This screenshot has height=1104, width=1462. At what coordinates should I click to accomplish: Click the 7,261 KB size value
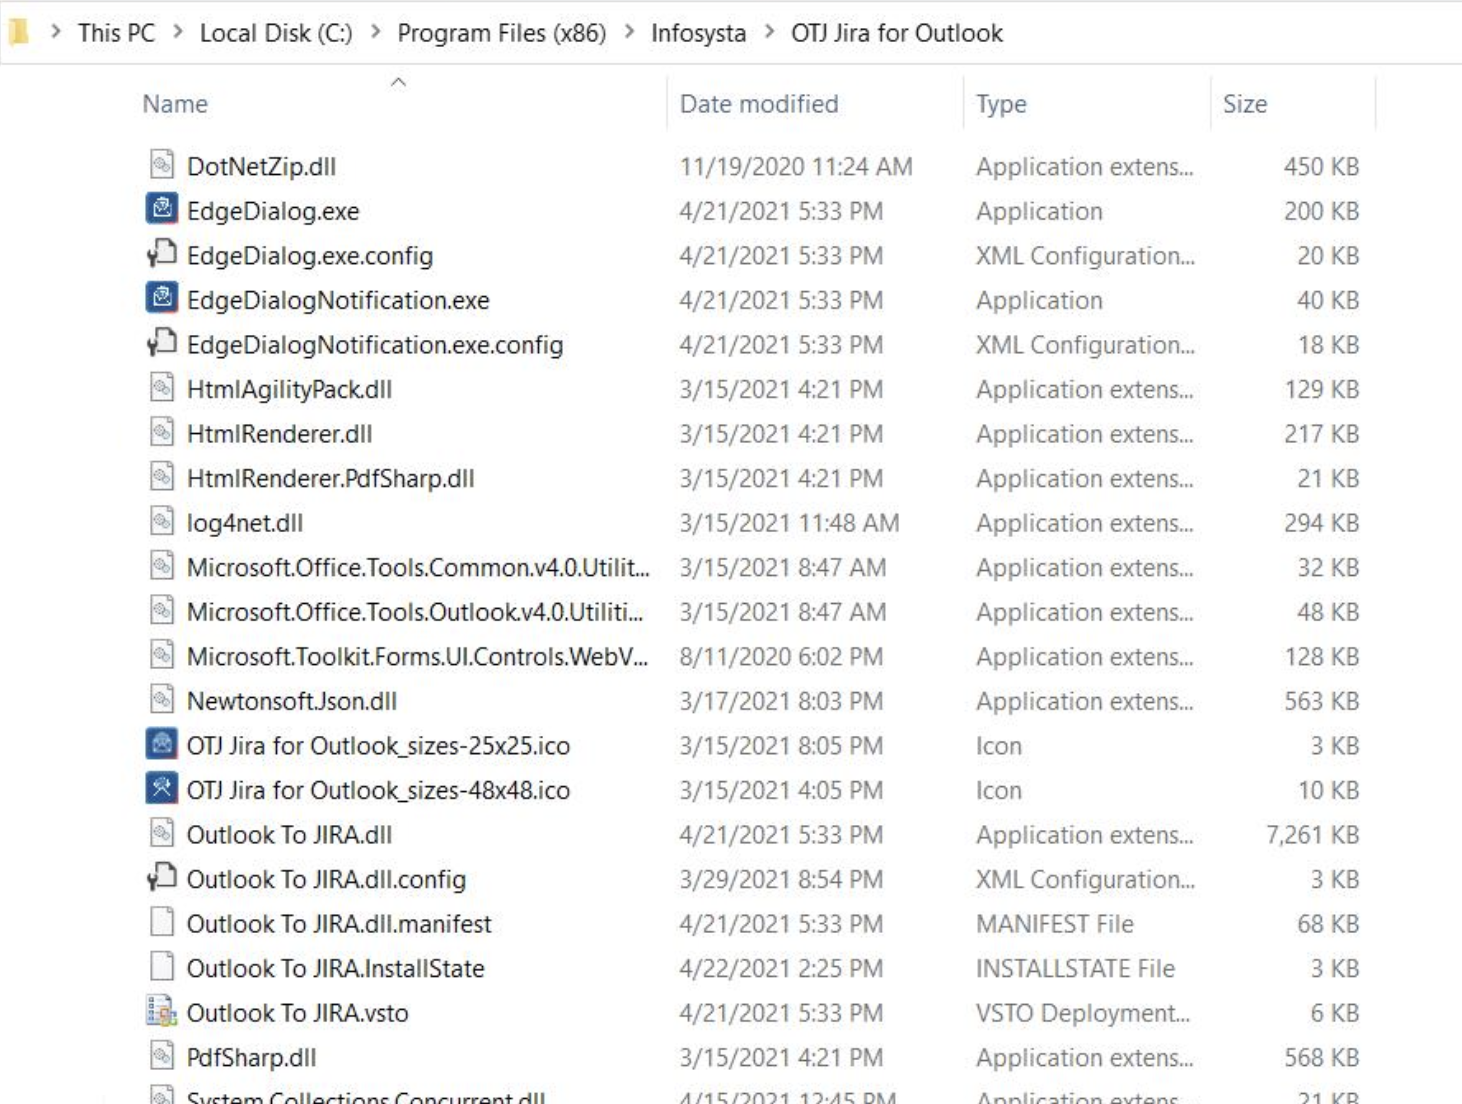[1312, 835]
